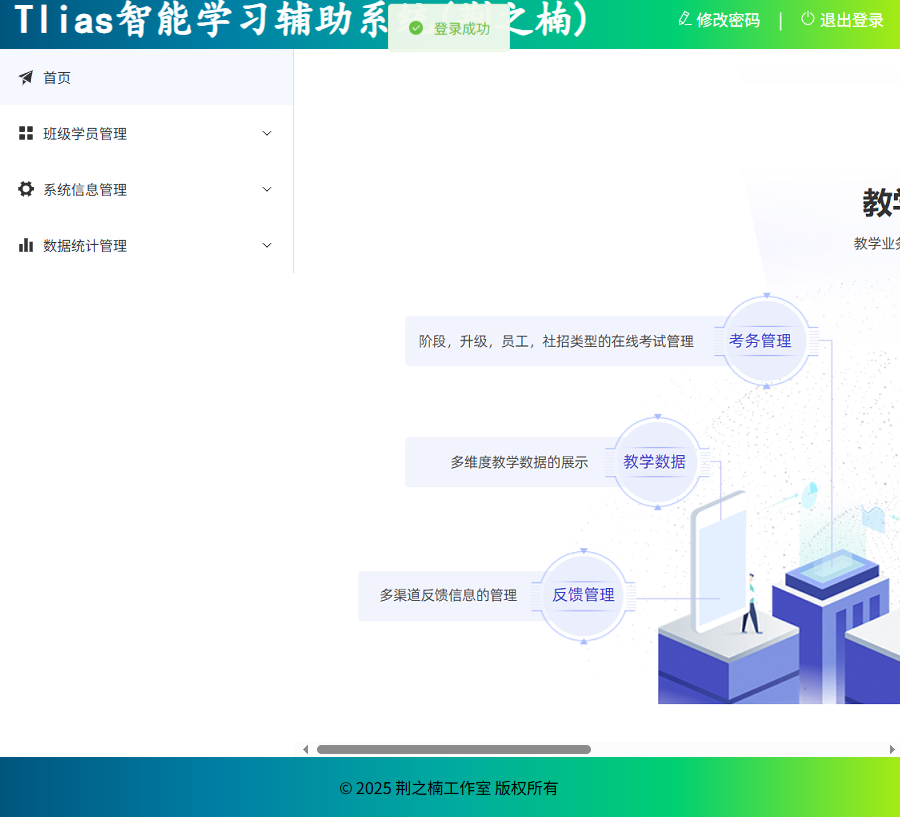
Task: Click the horizontal scrollbar thumb
Action: pos(454,749)
